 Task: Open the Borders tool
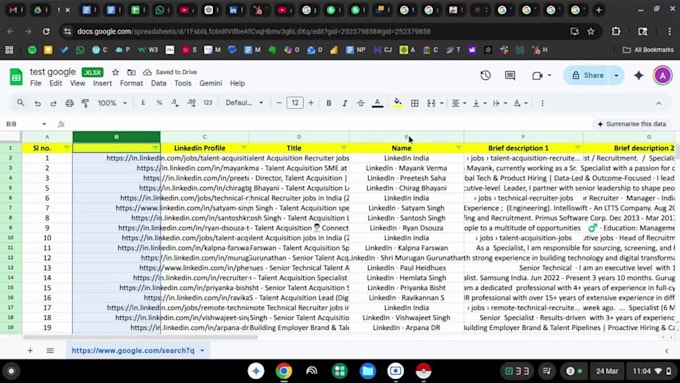[x=415, y=103]
